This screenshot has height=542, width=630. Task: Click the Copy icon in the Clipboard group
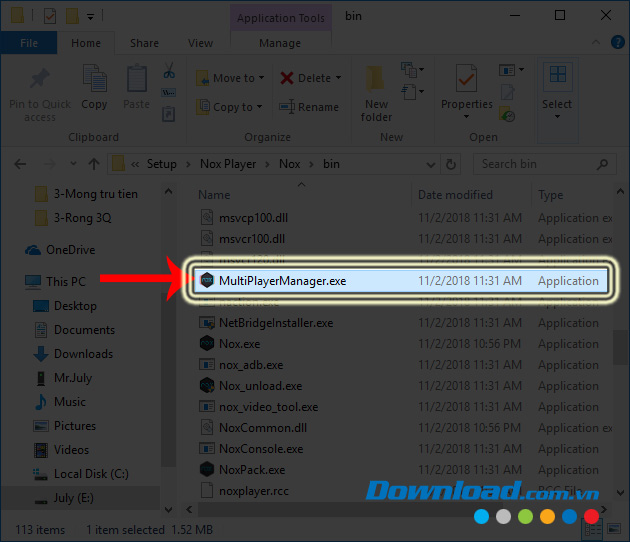[x=94, y=78]
